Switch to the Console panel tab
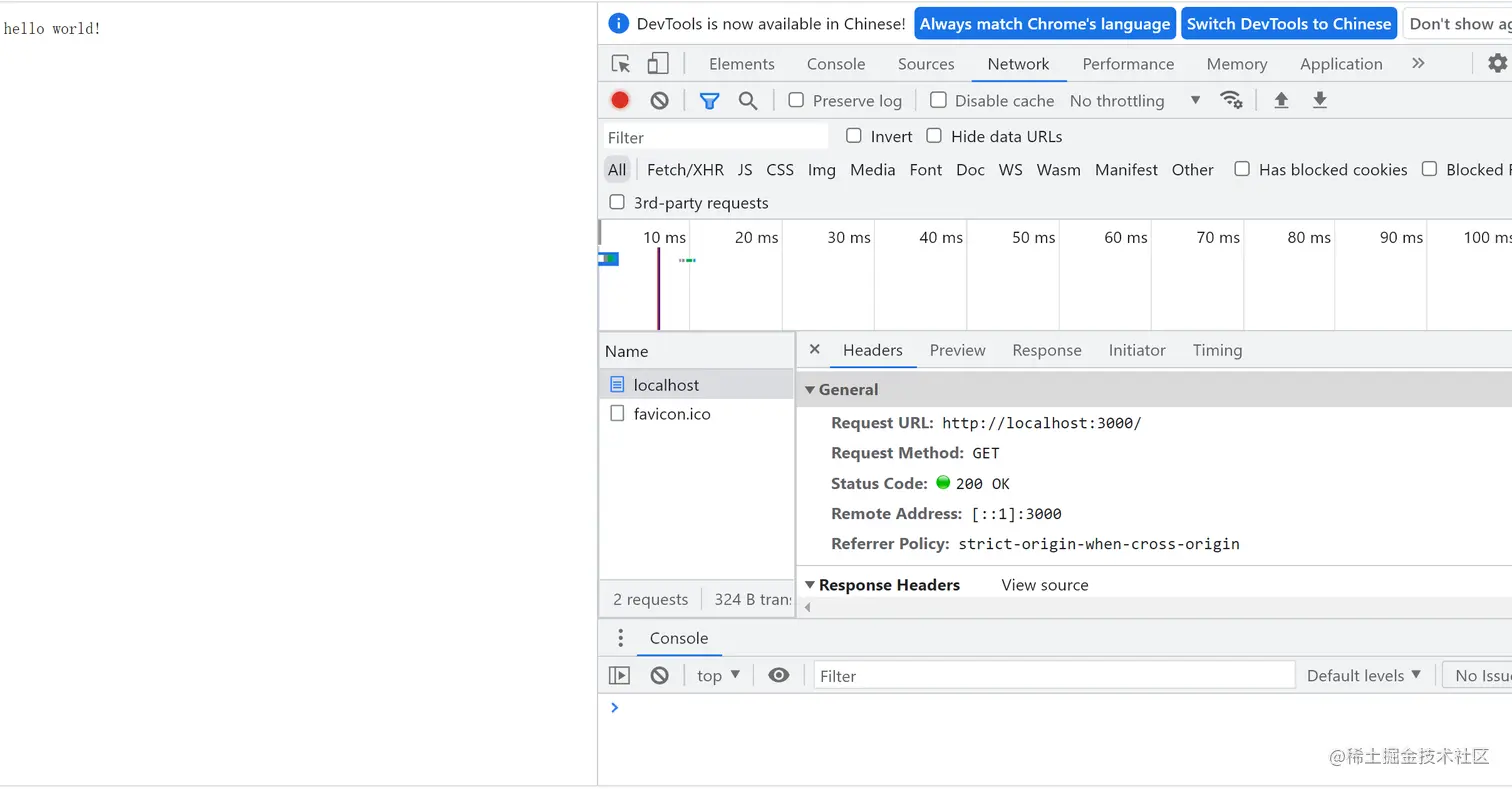The width and height of the screenshot is (1512, 789). (x=836, y=64)
